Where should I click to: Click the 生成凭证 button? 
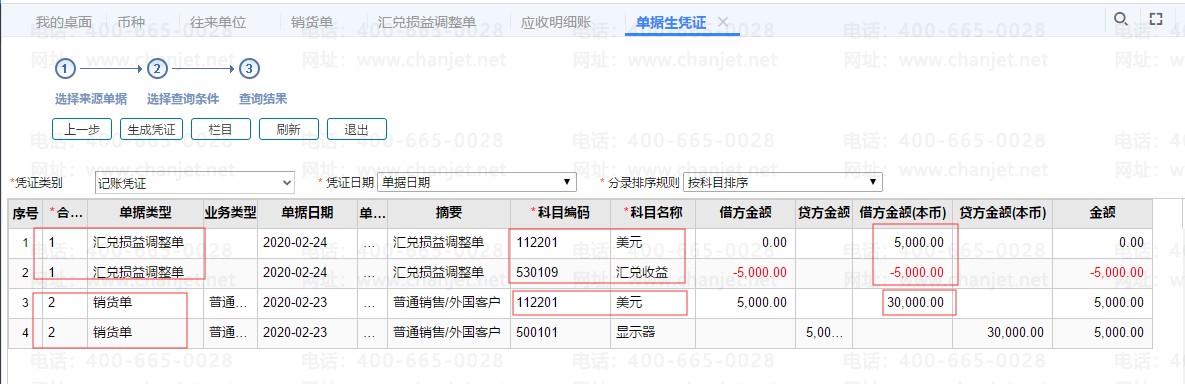pos(151,129)
